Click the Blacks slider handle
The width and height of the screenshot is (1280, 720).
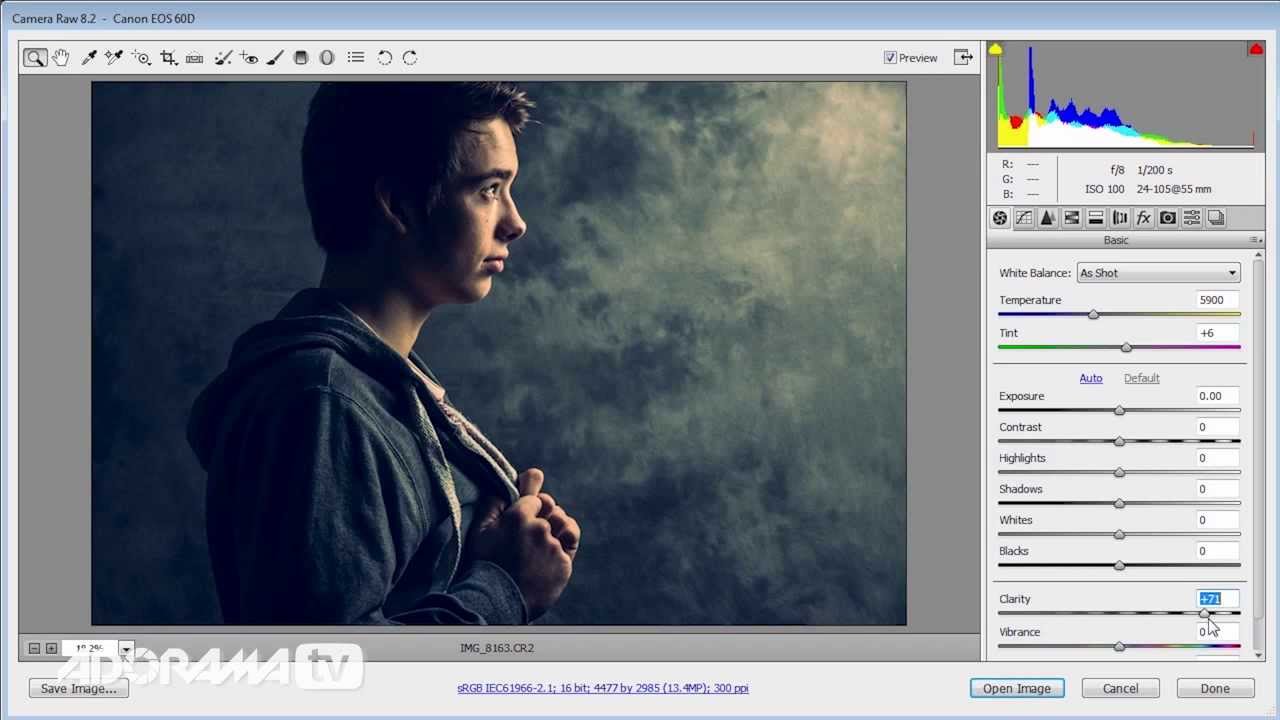[x=1119, y=566]
